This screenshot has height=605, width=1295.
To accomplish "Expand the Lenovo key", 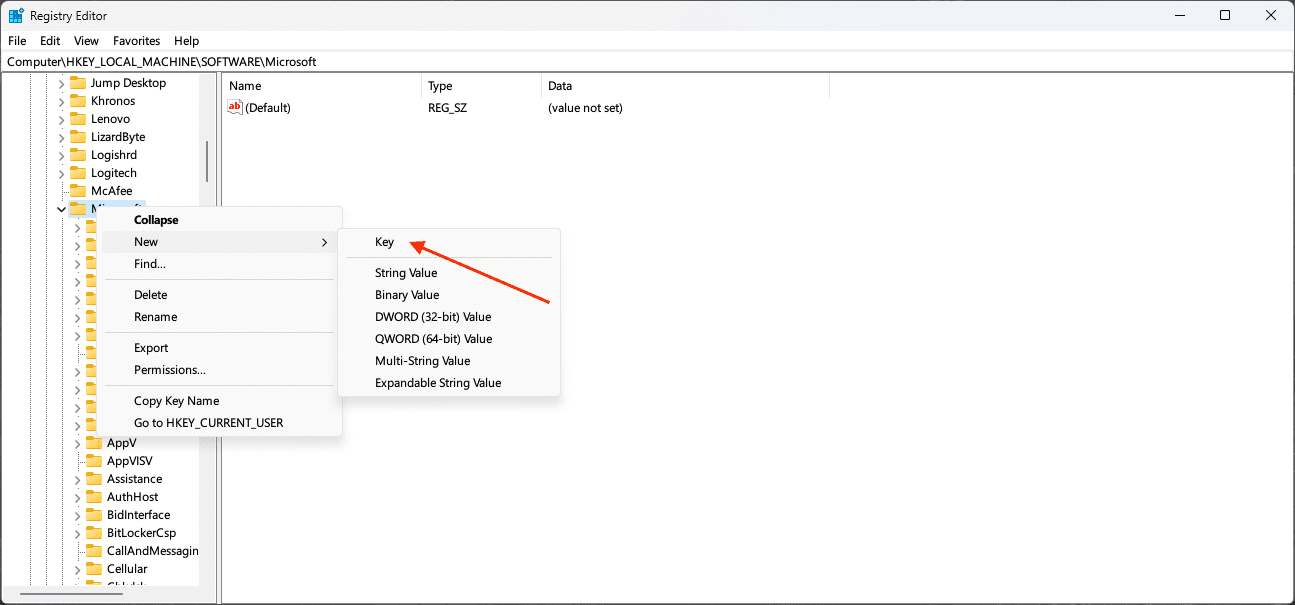I will click(x=61, y=119).
